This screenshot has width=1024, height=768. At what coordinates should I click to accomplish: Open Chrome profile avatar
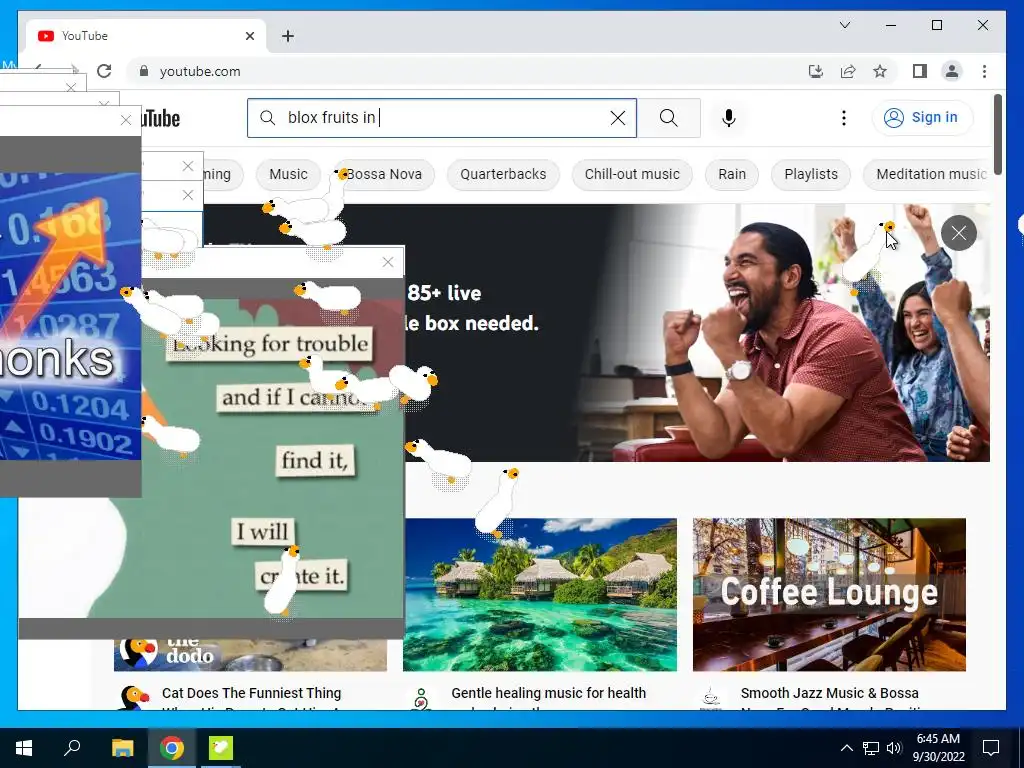click(x=952, y=71)
